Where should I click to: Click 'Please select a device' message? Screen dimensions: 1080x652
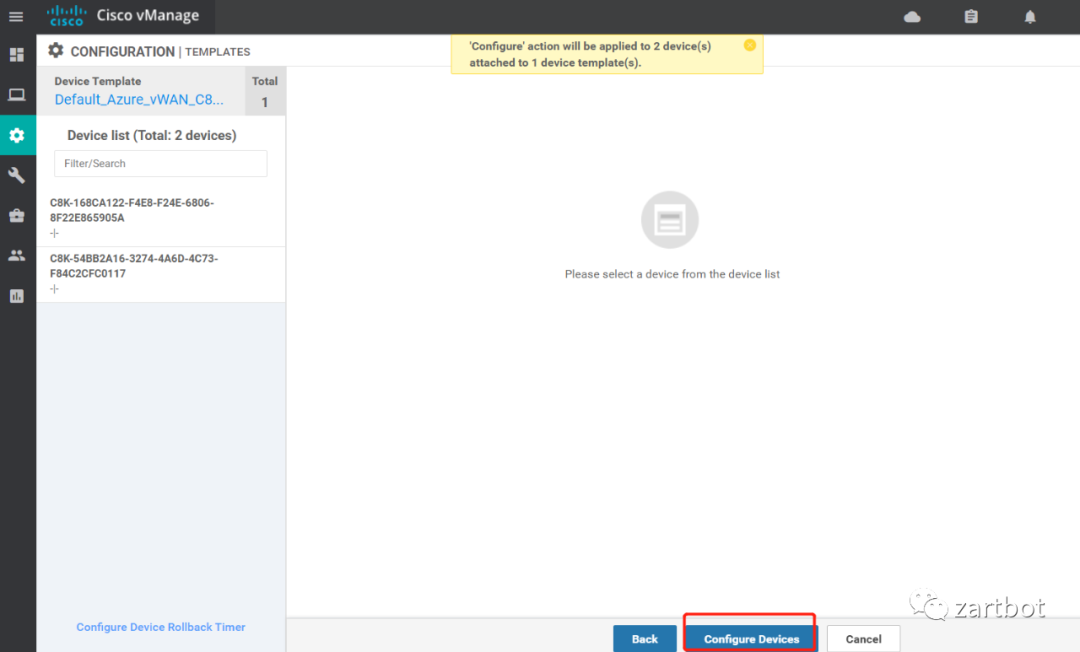click(x=672, y=274)
